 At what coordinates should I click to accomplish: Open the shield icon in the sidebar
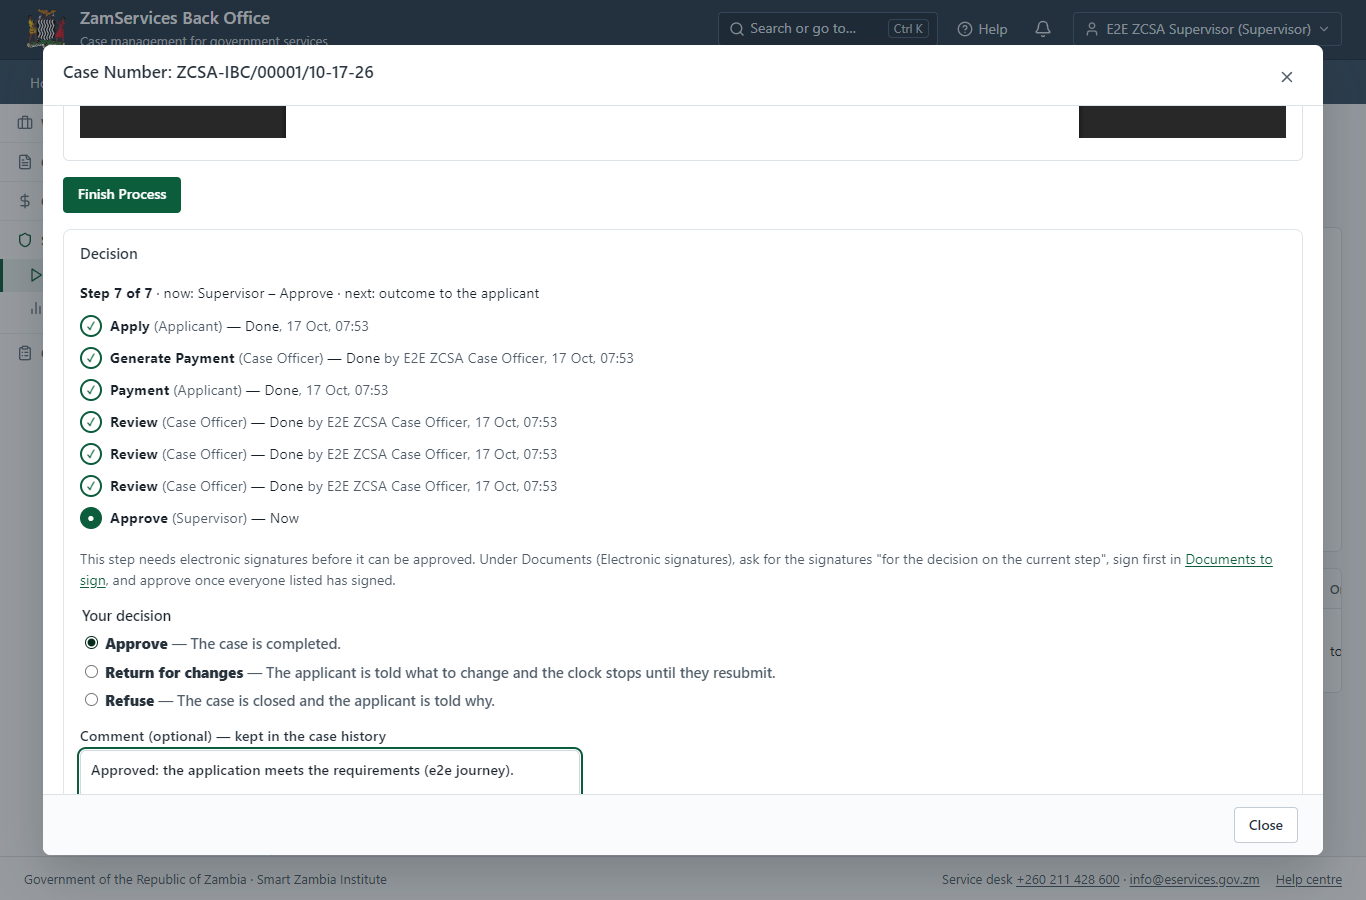point(25,240)
